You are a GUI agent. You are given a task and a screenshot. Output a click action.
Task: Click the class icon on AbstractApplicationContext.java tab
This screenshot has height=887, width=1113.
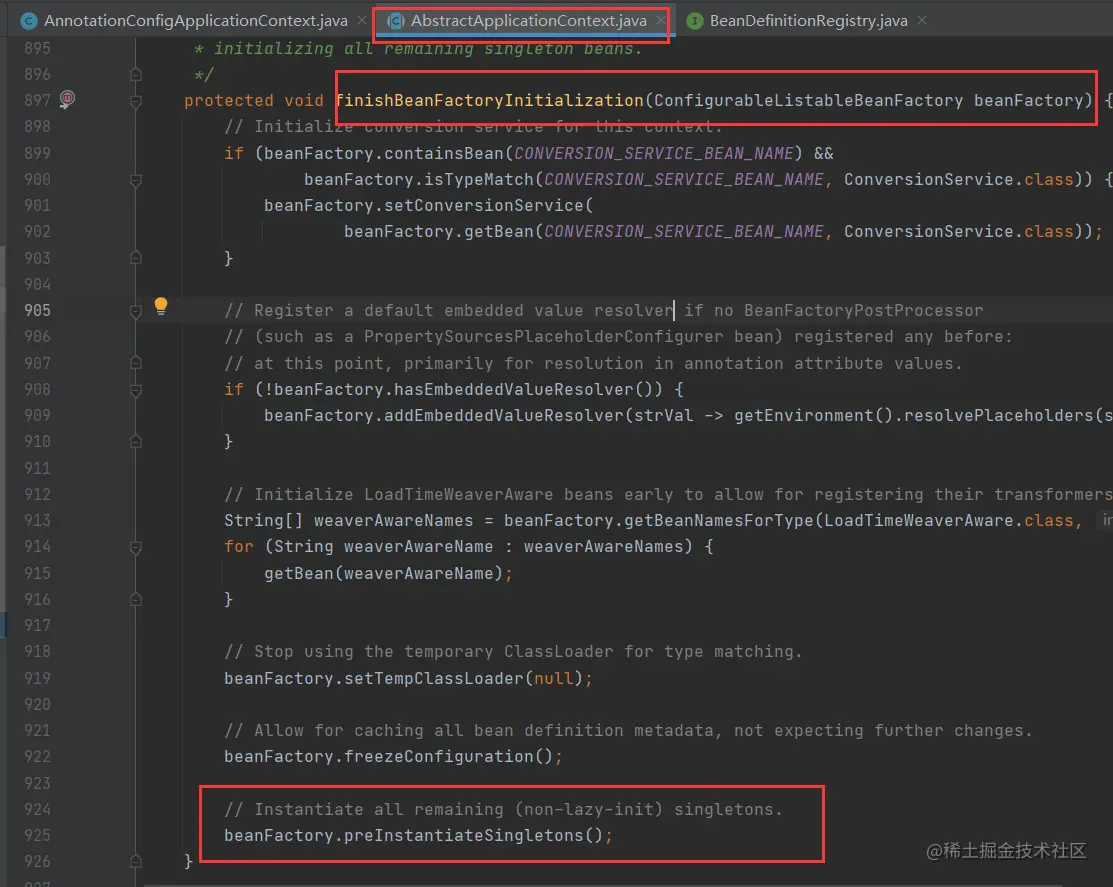(x=396, y=21)
